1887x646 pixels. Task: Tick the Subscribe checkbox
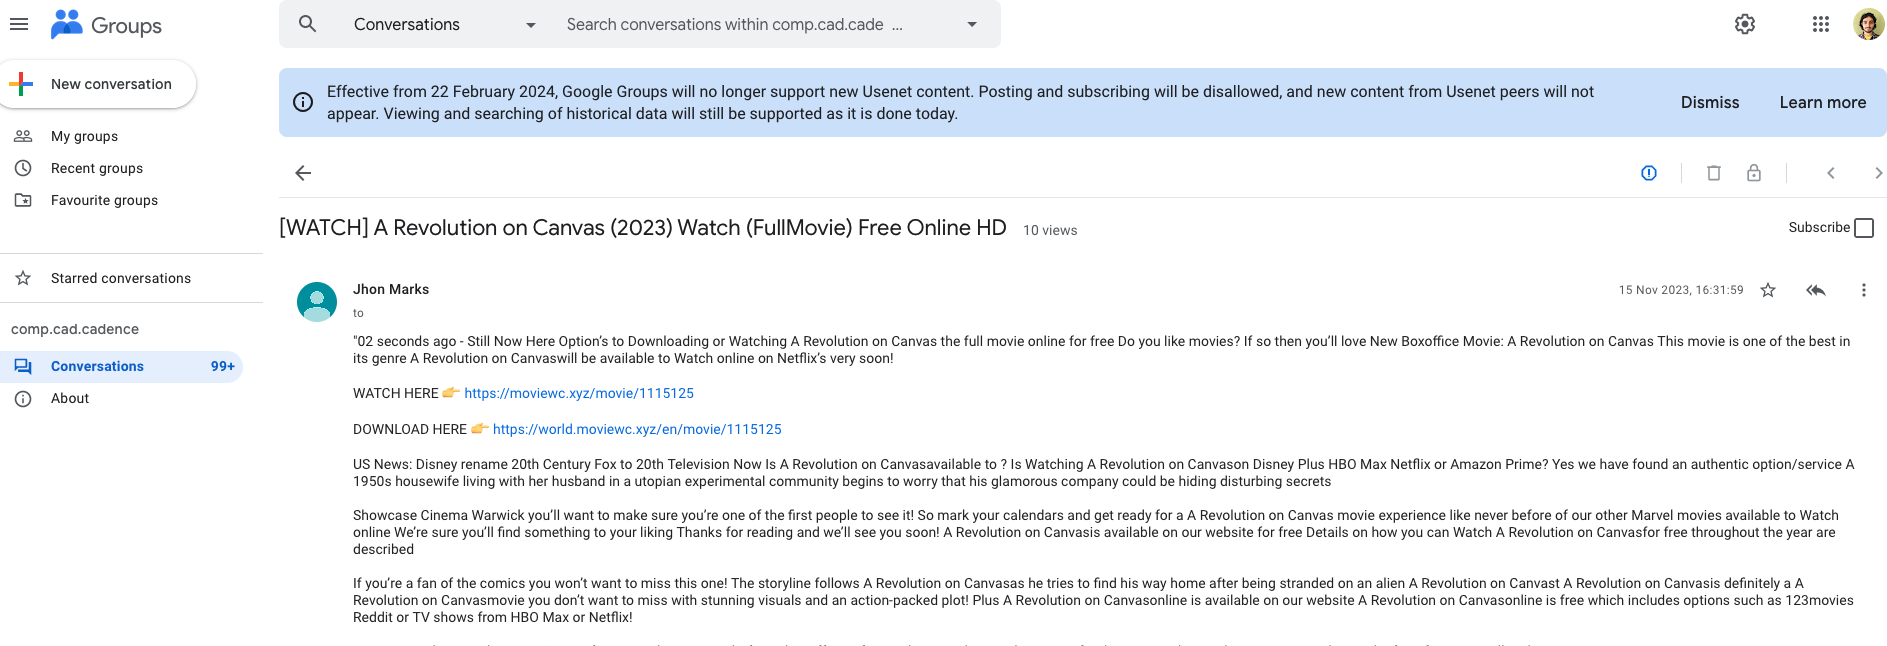tap(1864, 228)
